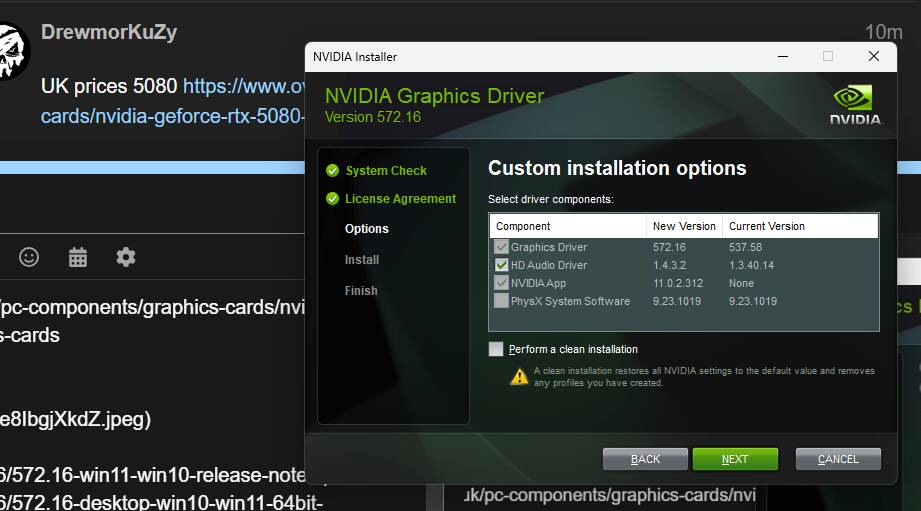
Task: CANCEL the NVIDIA installation
Action: (838, 459)
